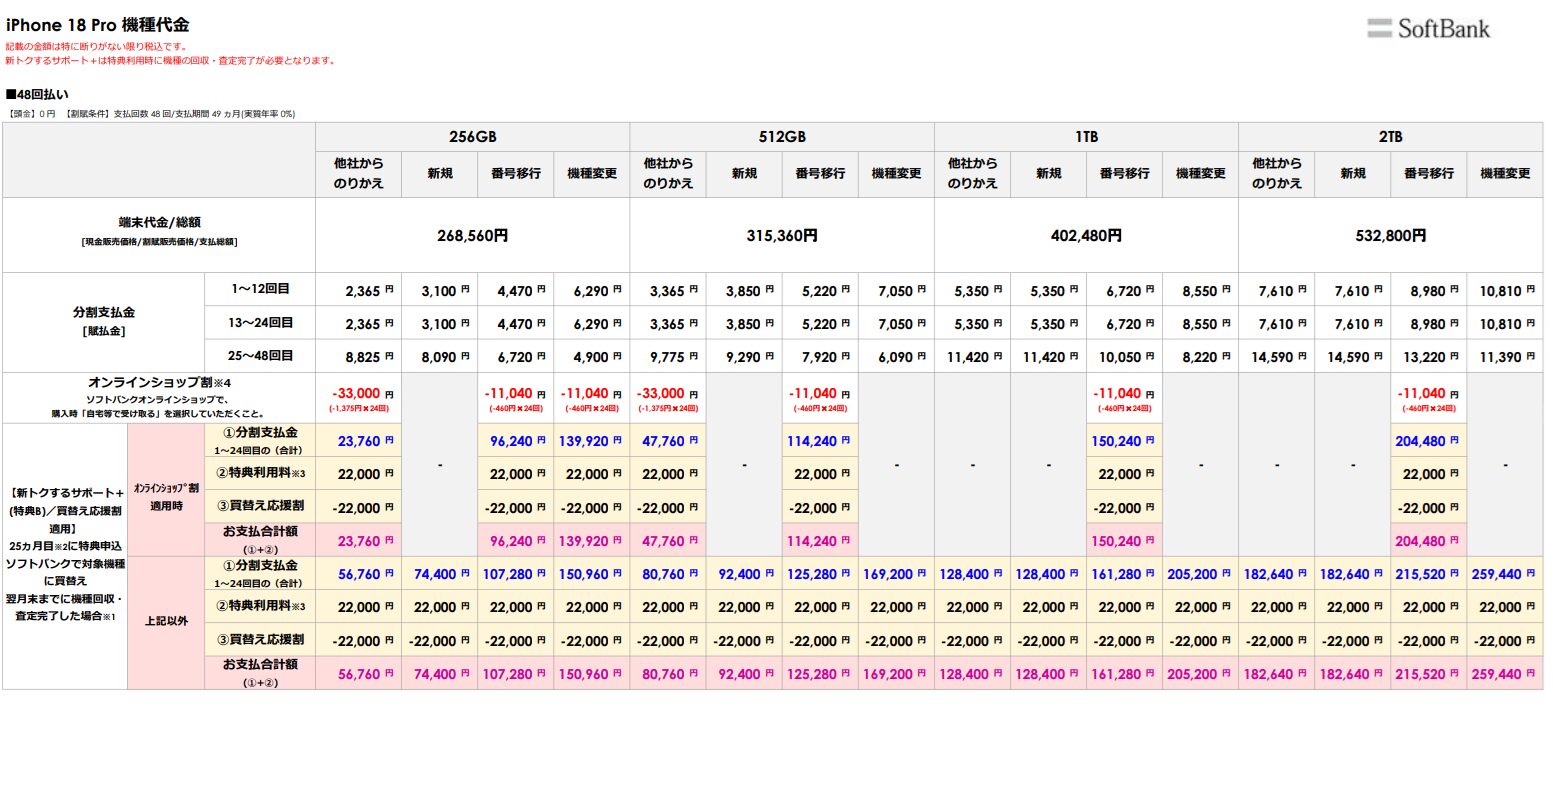The width and height of the screenshot is (1553, 788).
Task: Select the "11,390円" cell
Action: (1505, 357)
